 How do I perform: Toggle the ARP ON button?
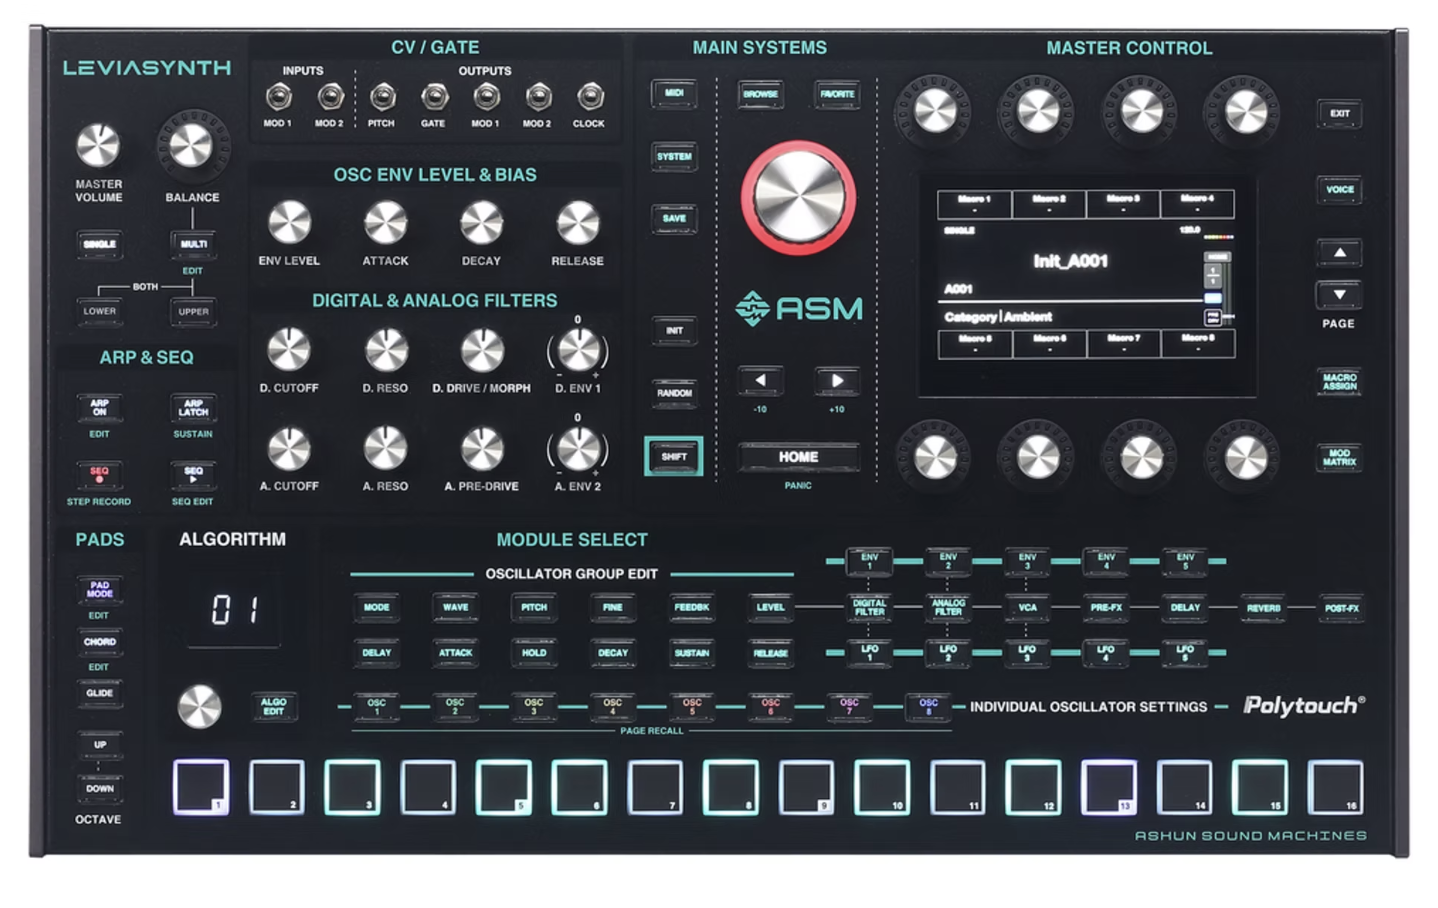tap(99, 409)
